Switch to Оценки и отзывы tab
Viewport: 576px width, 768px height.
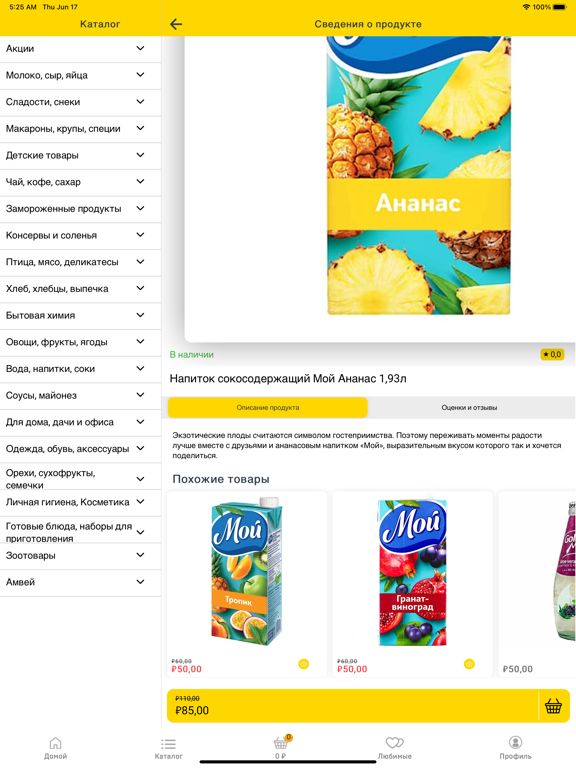(x=469, y=408)
